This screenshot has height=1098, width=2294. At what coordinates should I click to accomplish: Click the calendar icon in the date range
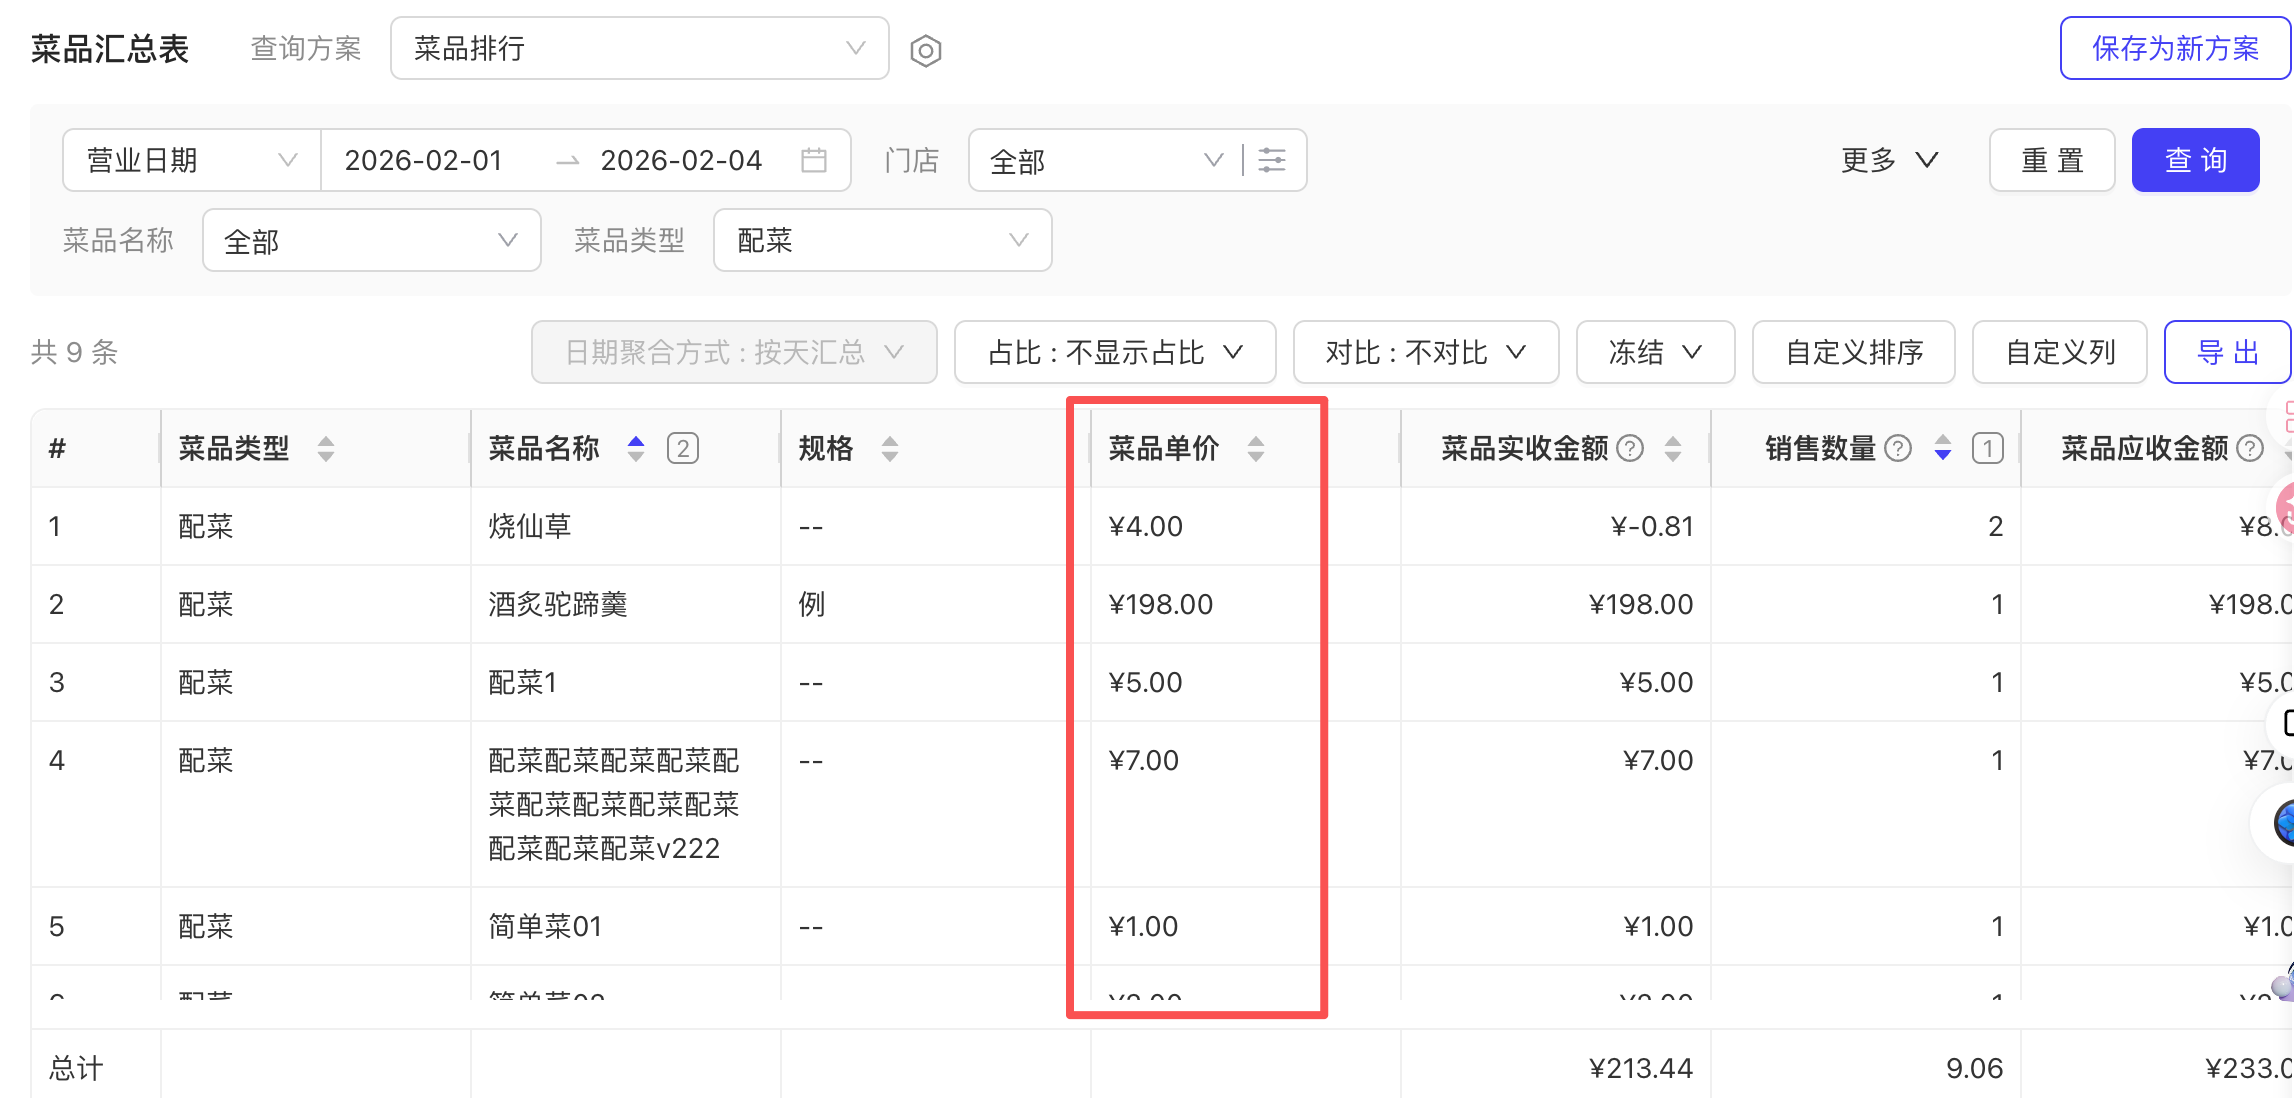pos(814,160)
